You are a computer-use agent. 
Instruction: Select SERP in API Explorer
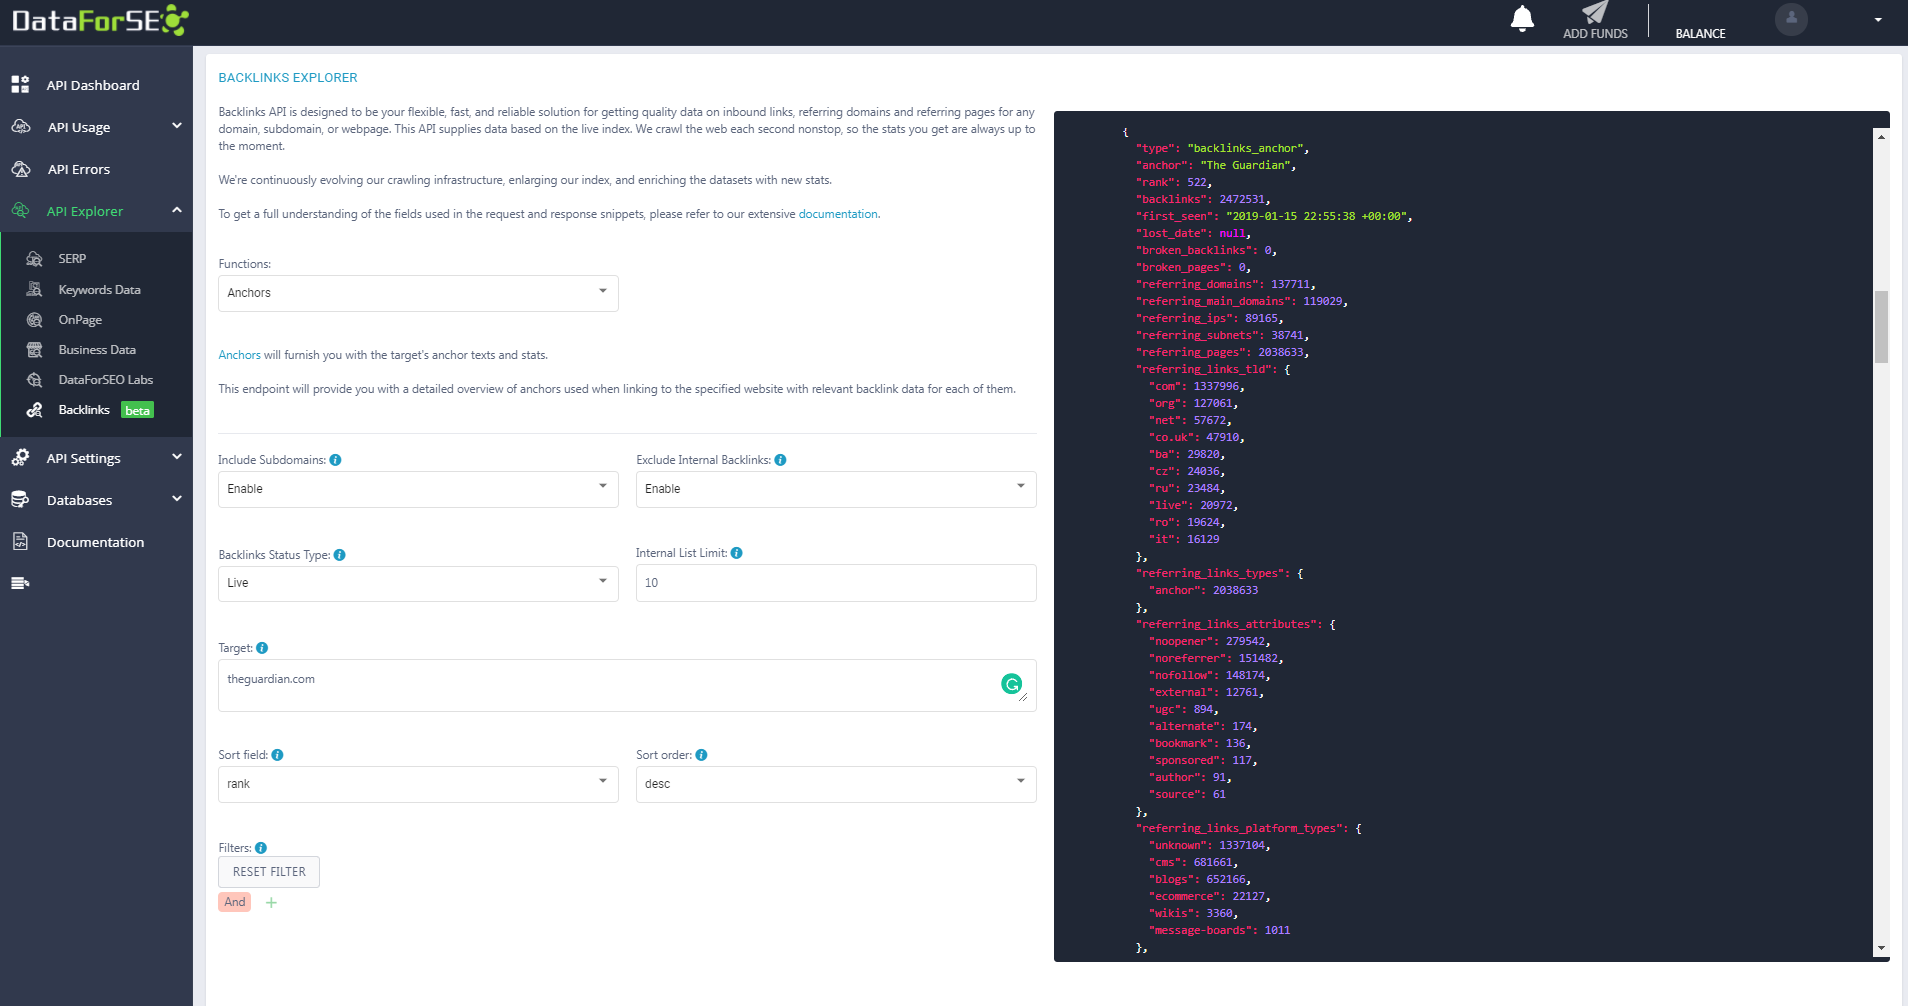click(72, 259)
